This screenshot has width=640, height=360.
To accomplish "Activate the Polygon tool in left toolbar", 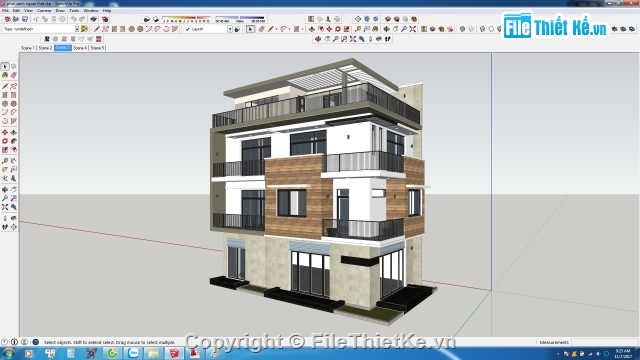I will coord(13,104).
